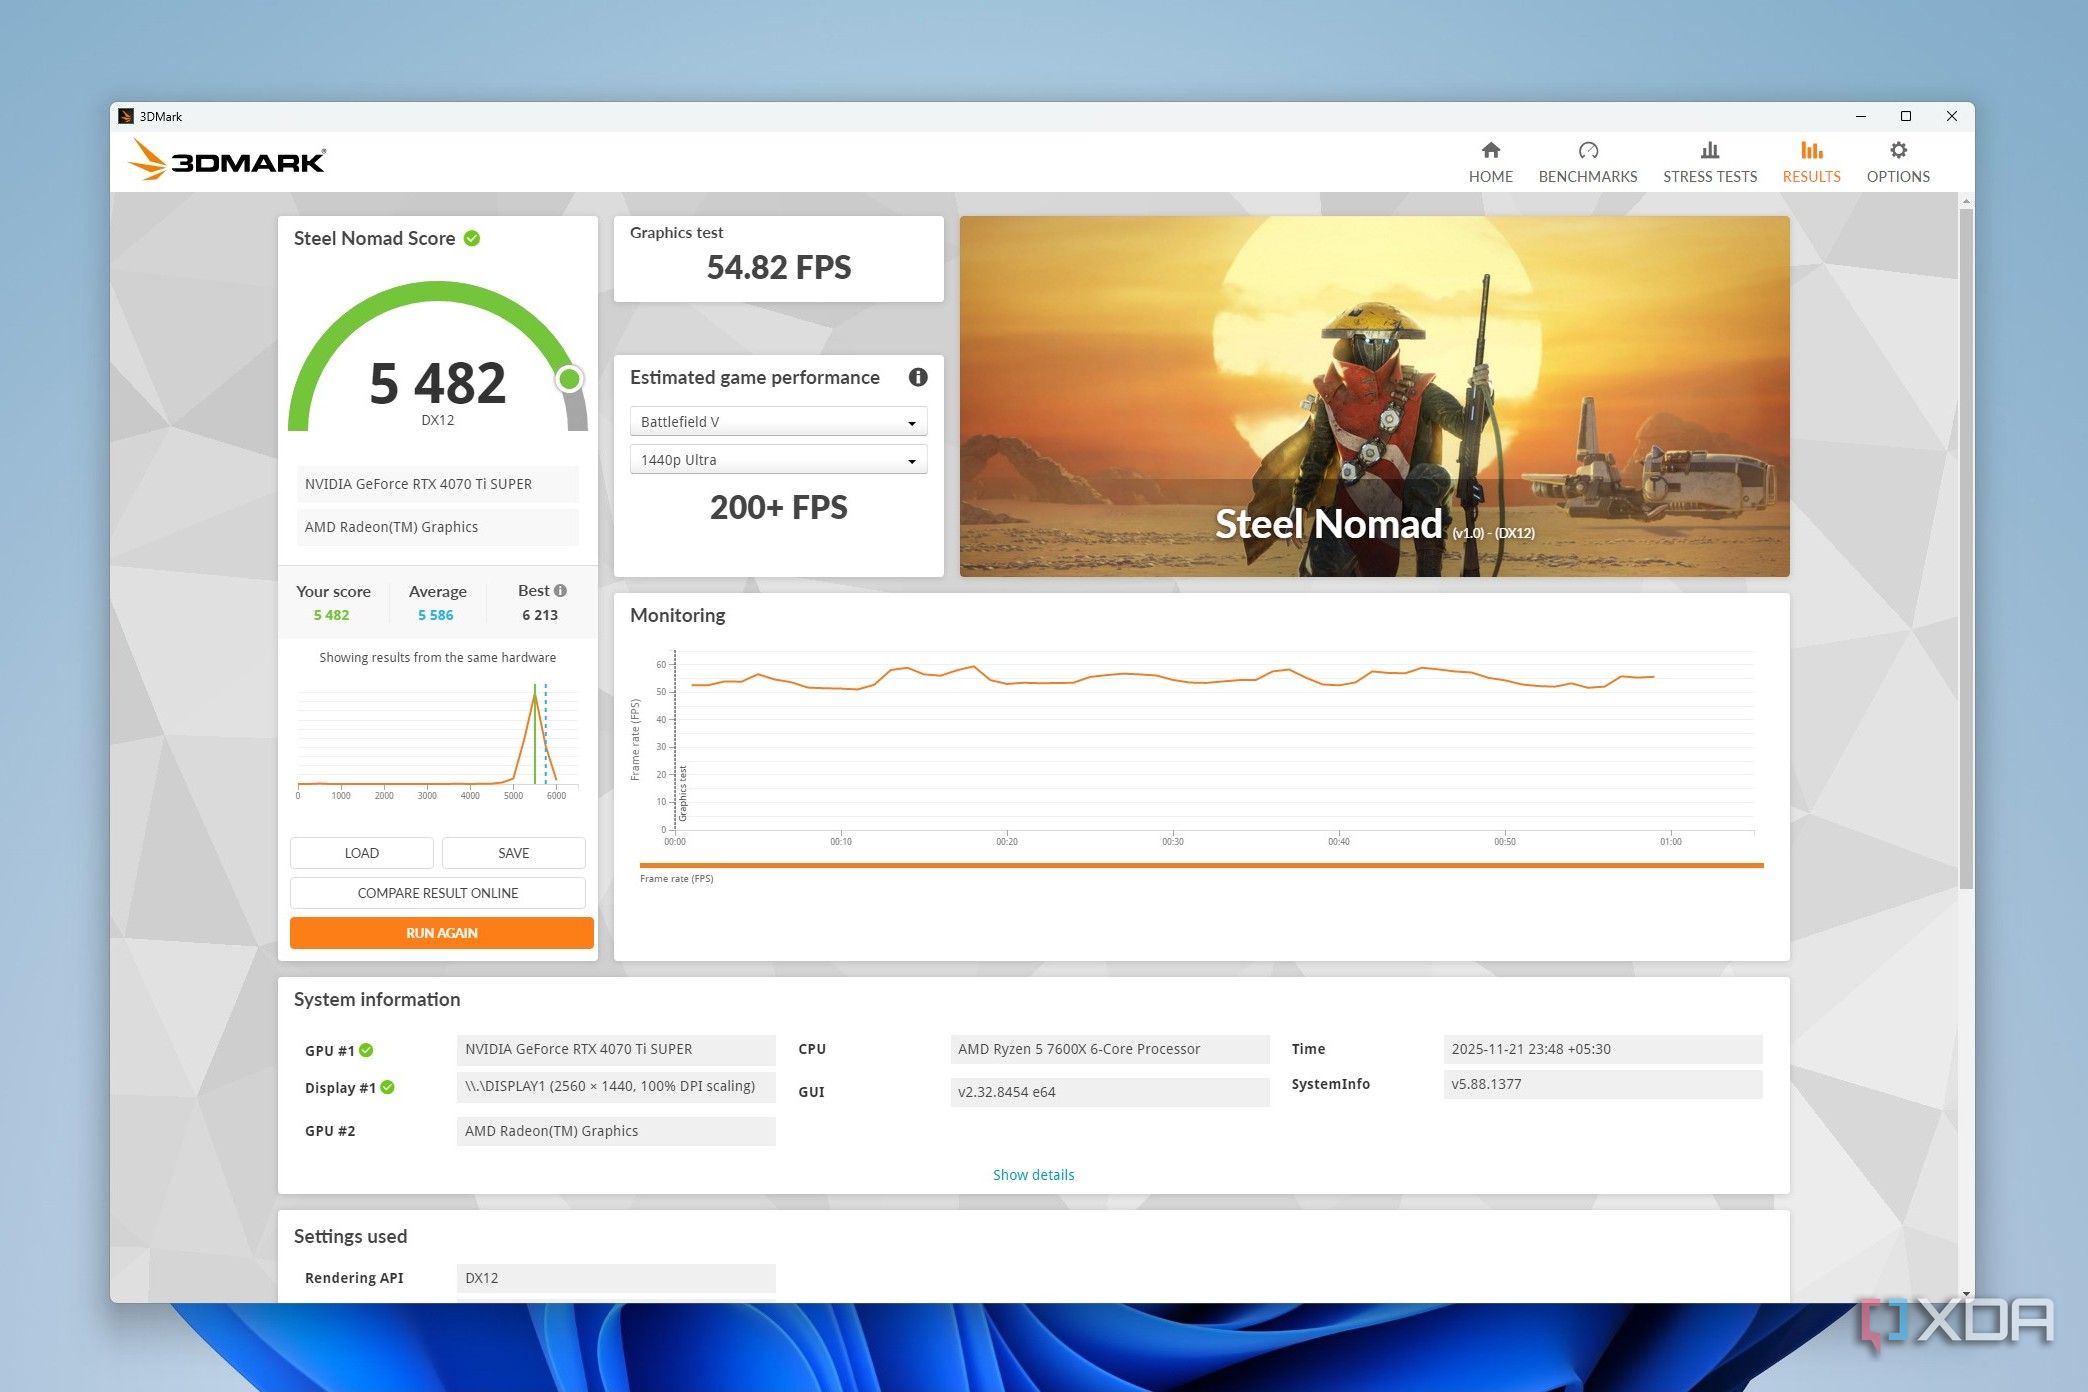Viewport: 2088px width, 1392px height.
Task: Click the Steel Nomad Score validation checkmark
Action: [472, 238]
